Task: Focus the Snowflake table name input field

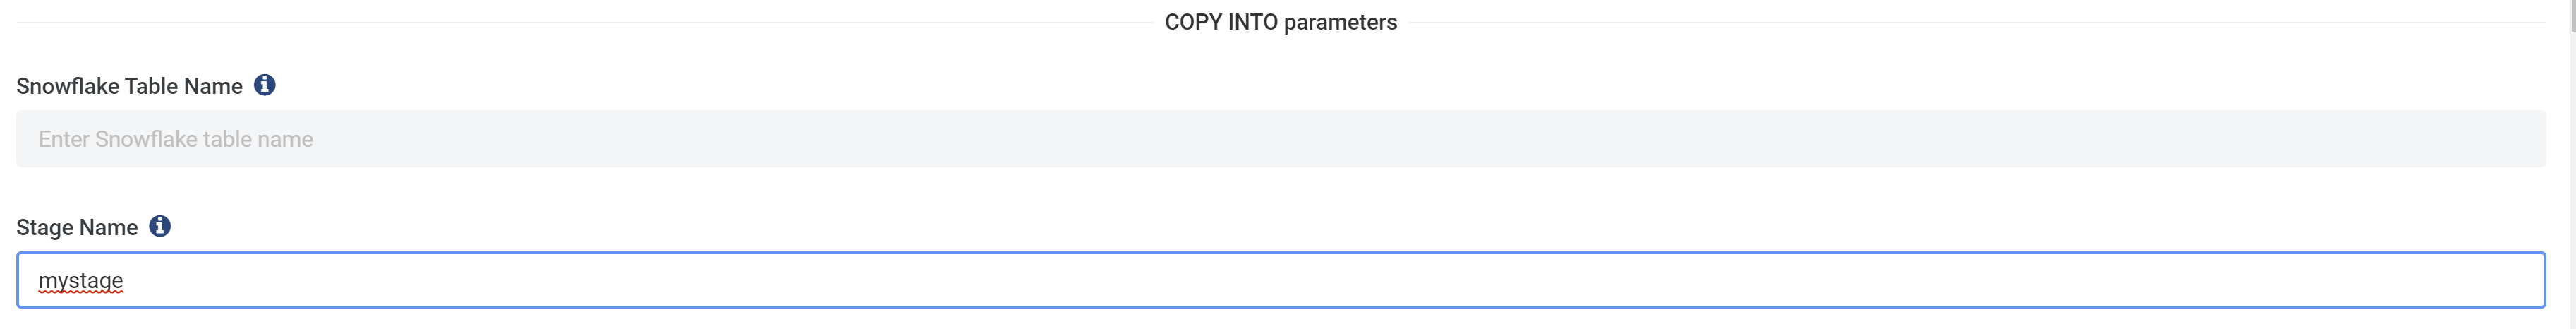Action: coord(1280,139)
